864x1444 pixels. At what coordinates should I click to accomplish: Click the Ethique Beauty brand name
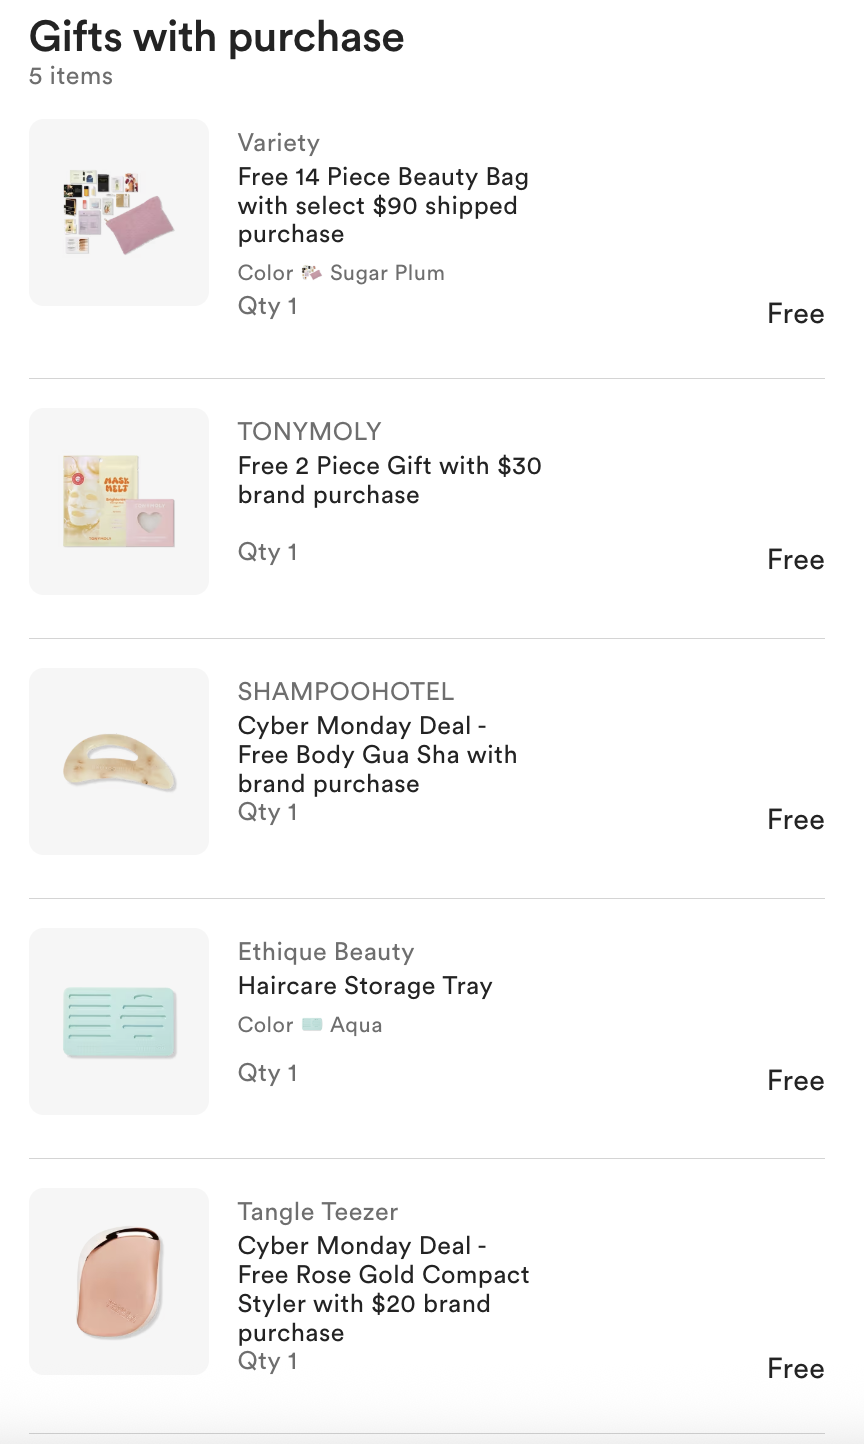(325, 952)
